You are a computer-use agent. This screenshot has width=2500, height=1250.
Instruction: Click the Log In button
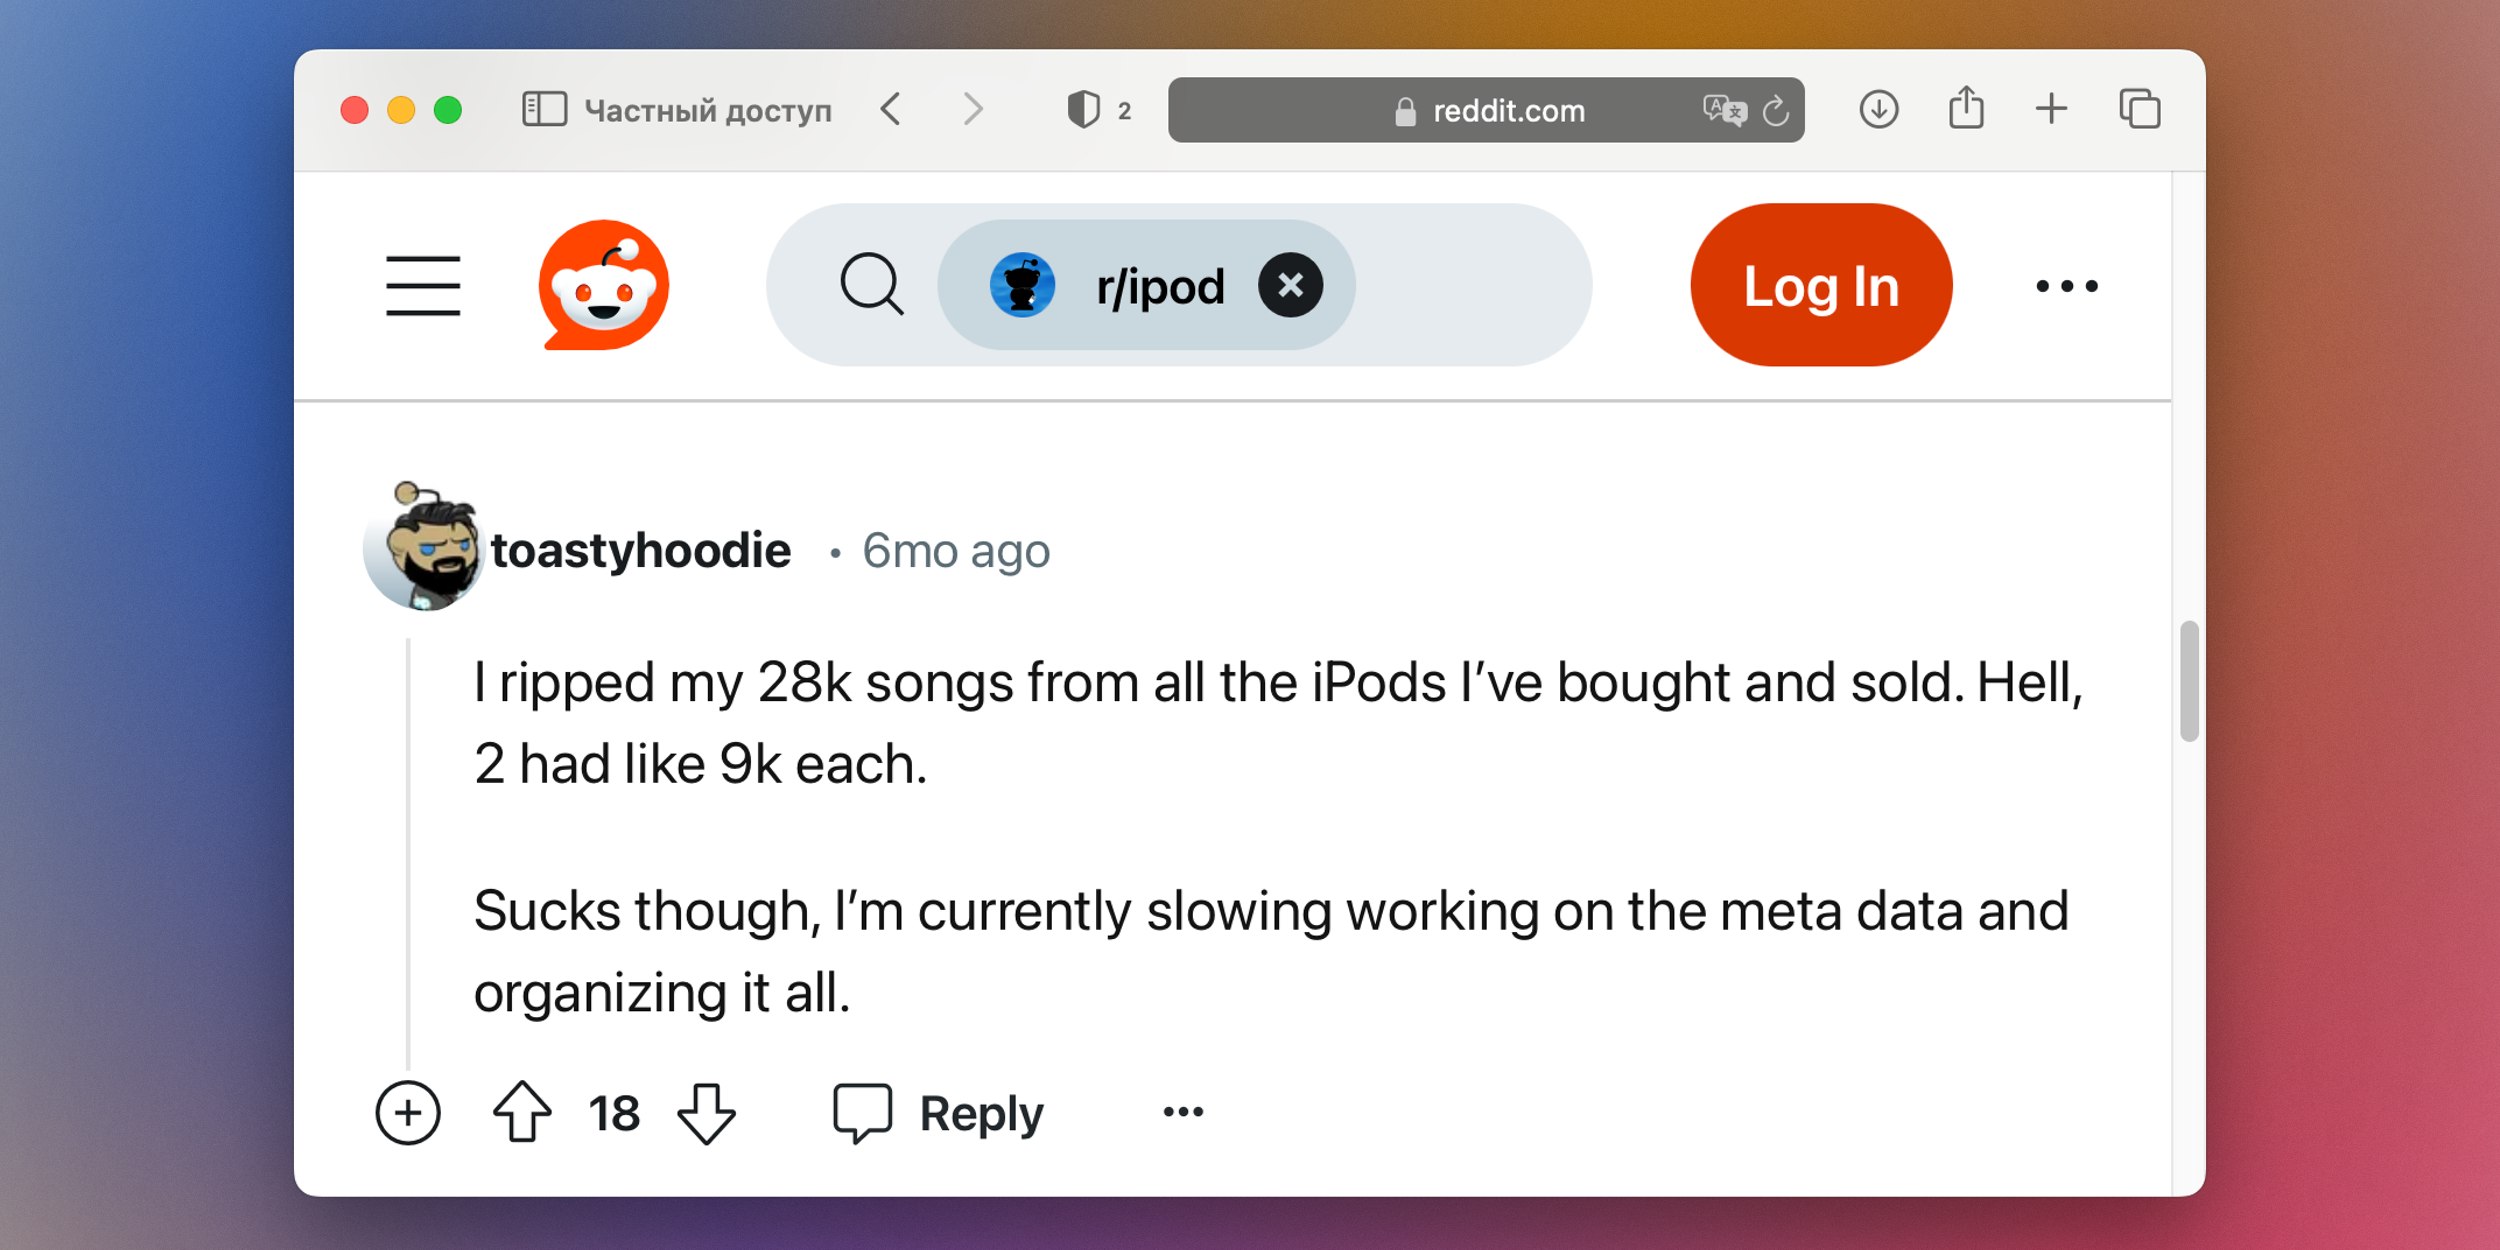coord(1821,287)
